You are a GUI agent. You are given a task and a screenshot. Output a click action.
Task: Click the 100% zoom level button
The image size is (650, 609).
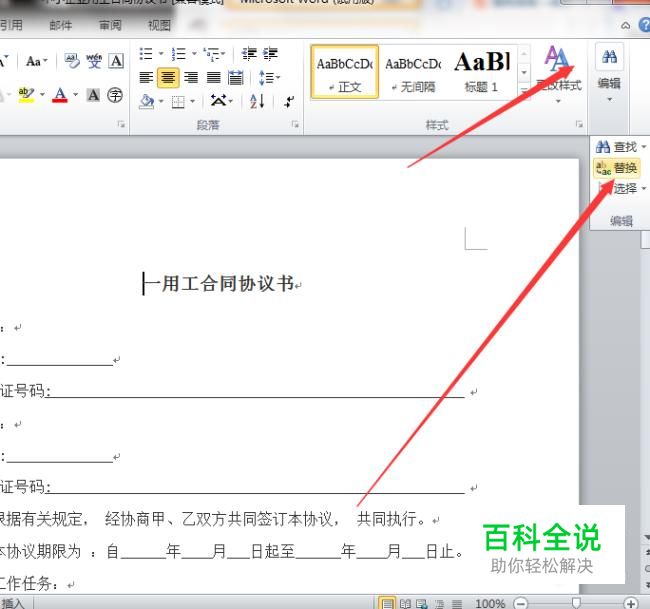click(x=490, y=603)
